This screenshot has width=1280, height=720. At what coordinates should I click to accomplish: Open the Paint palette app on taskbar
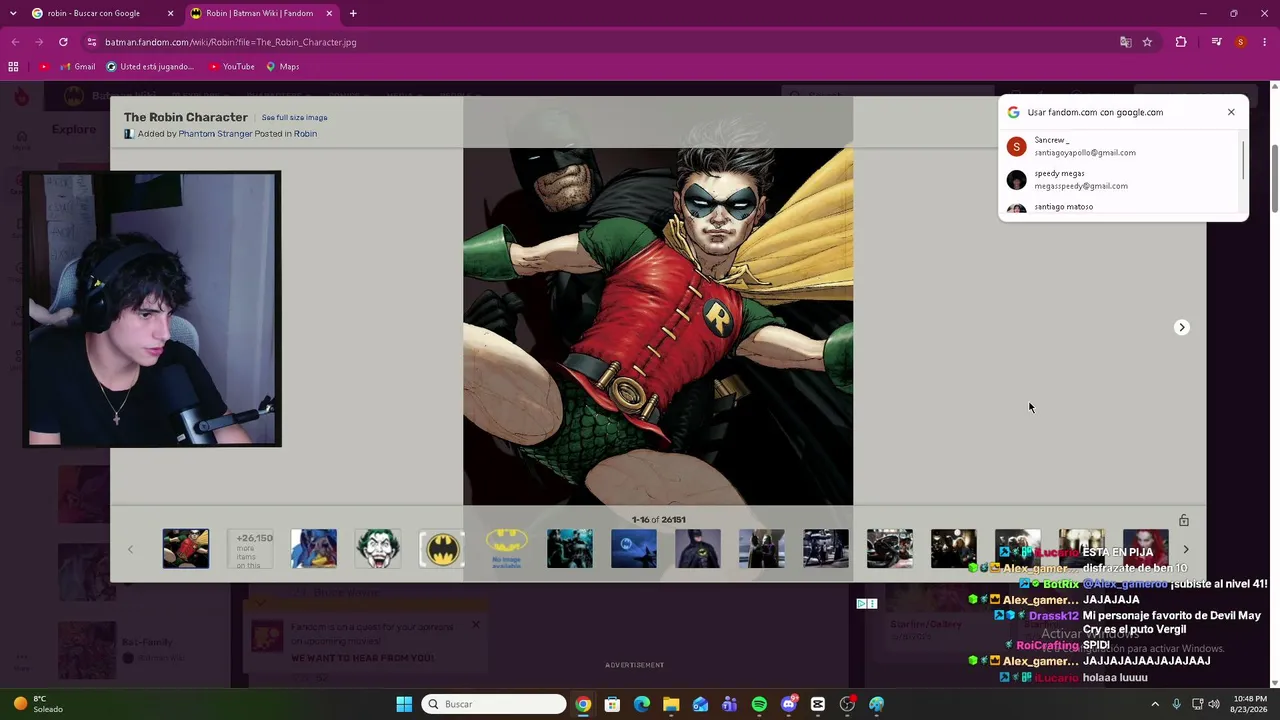pyautogui.click(x=877, y=704)
